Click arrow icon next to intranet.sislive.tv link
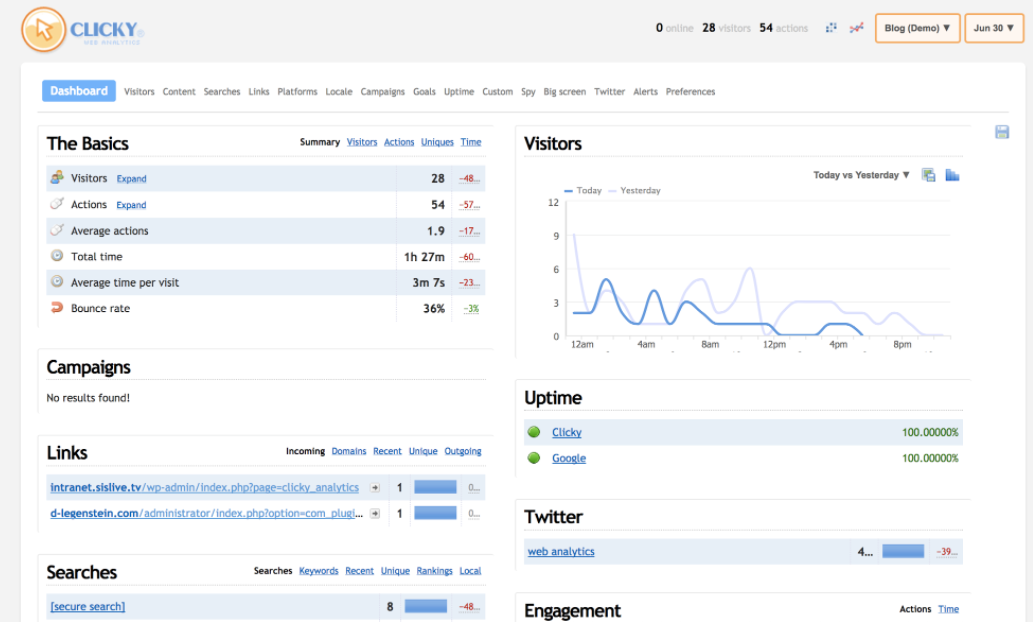Viewport: 1033px width, 622px height. 375,488
